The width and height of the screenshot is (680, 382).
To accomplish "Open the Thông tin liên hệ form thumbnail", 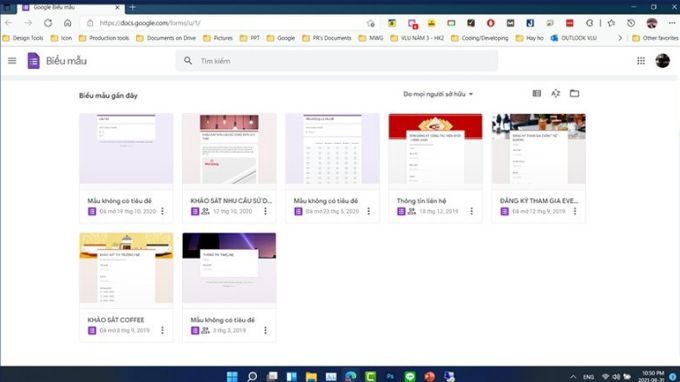I will click(435, 149).
